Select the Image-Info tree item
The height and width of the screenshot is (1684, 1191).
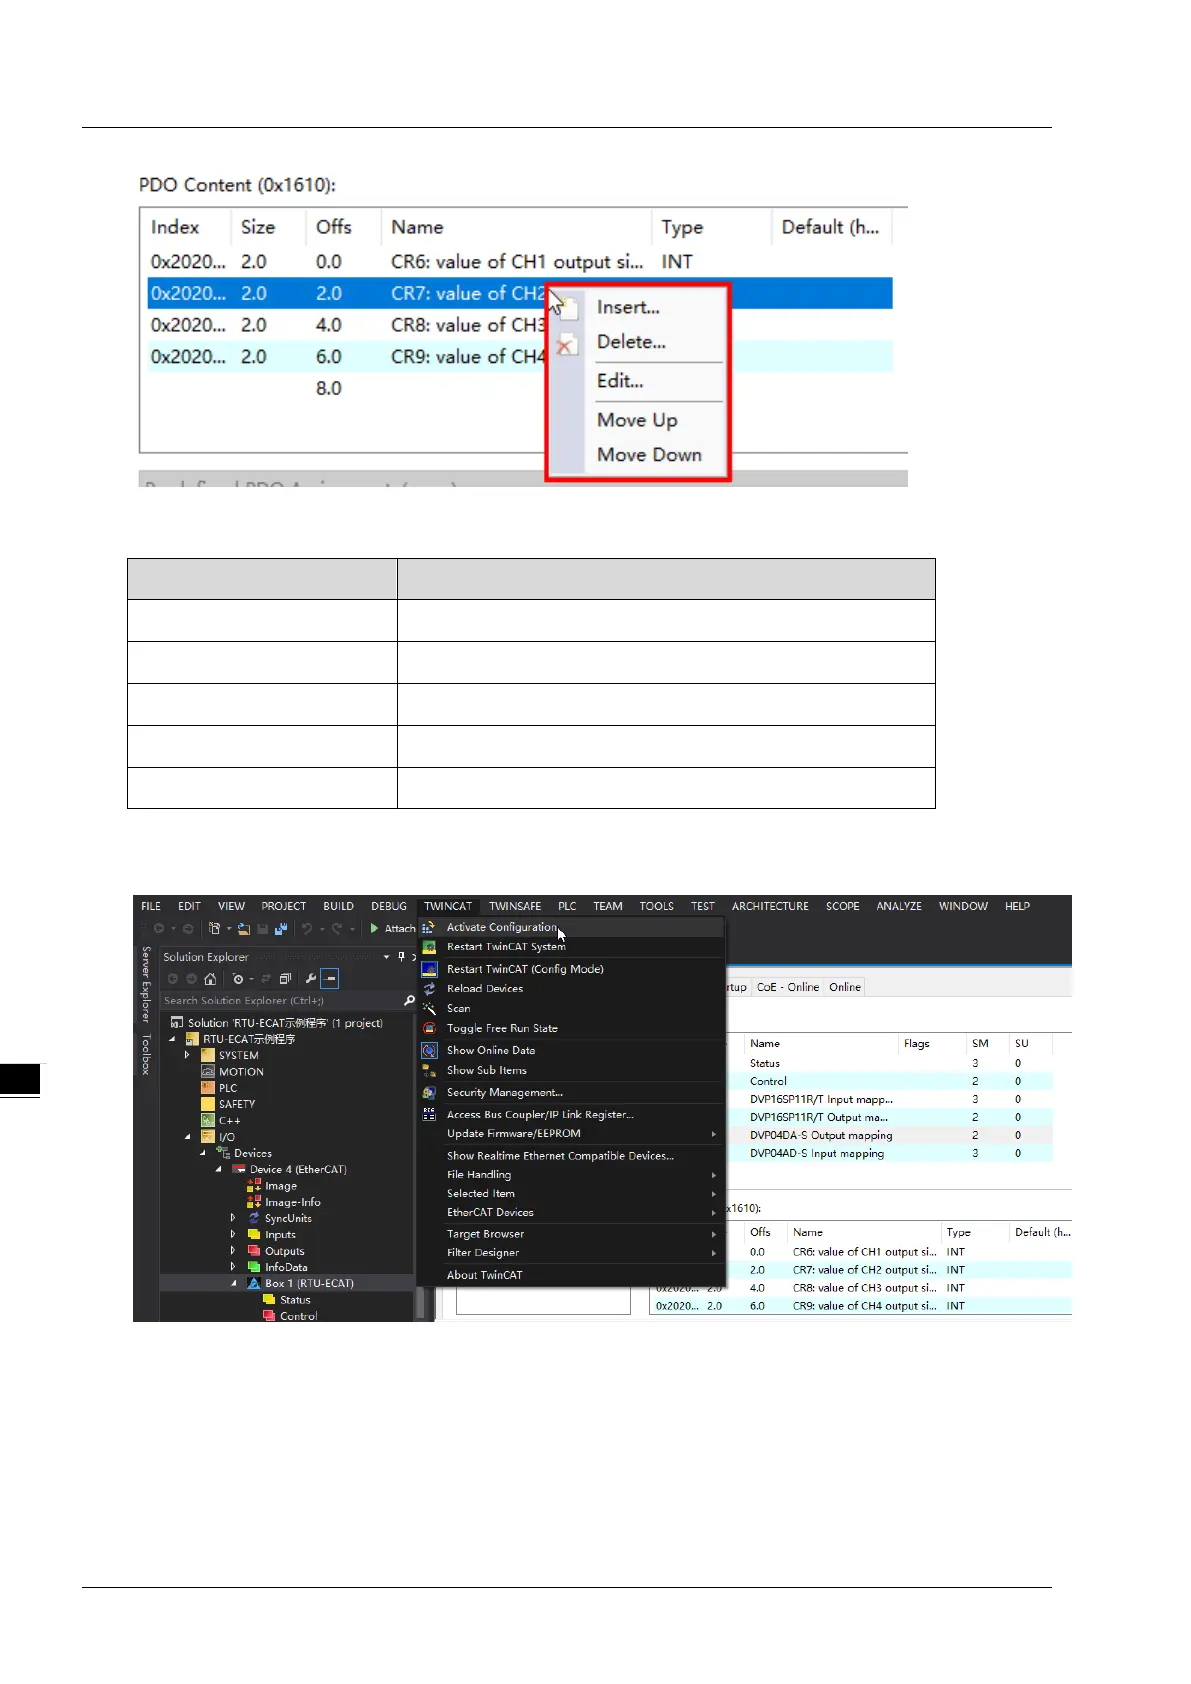pos(292,1202)
